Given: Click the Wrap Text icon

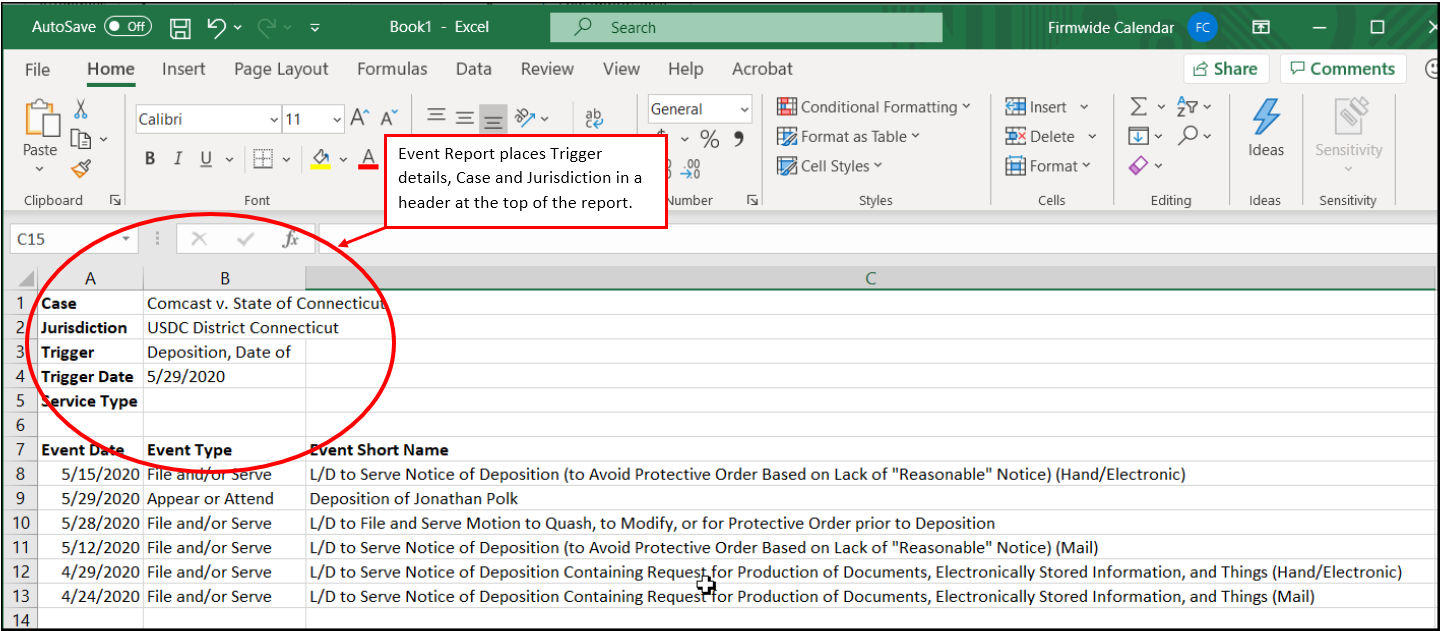Looking at the screenshot, I should tap(594, 118).
